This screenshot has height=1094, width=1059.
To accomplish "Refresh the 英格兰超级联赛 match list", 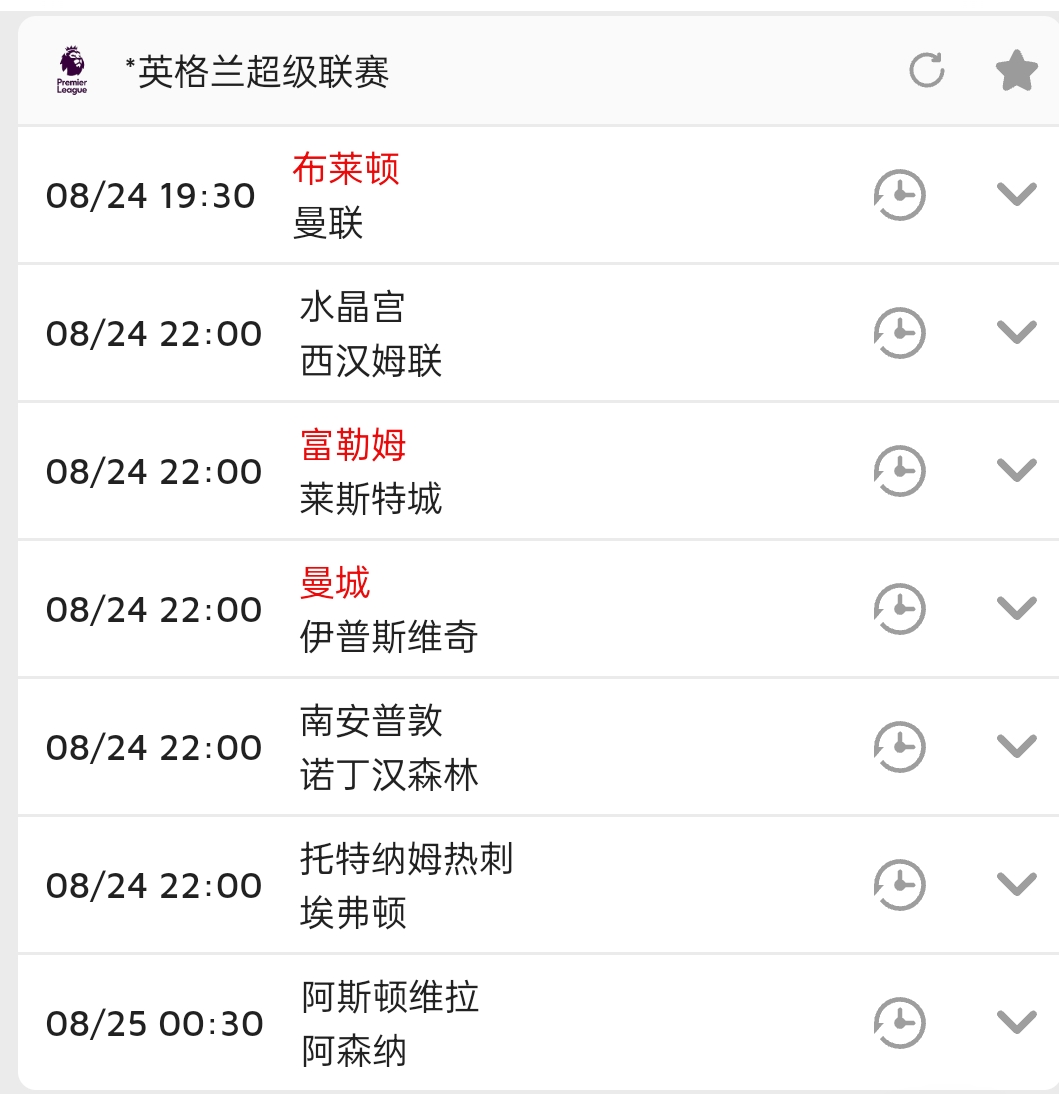I will 927,71.
